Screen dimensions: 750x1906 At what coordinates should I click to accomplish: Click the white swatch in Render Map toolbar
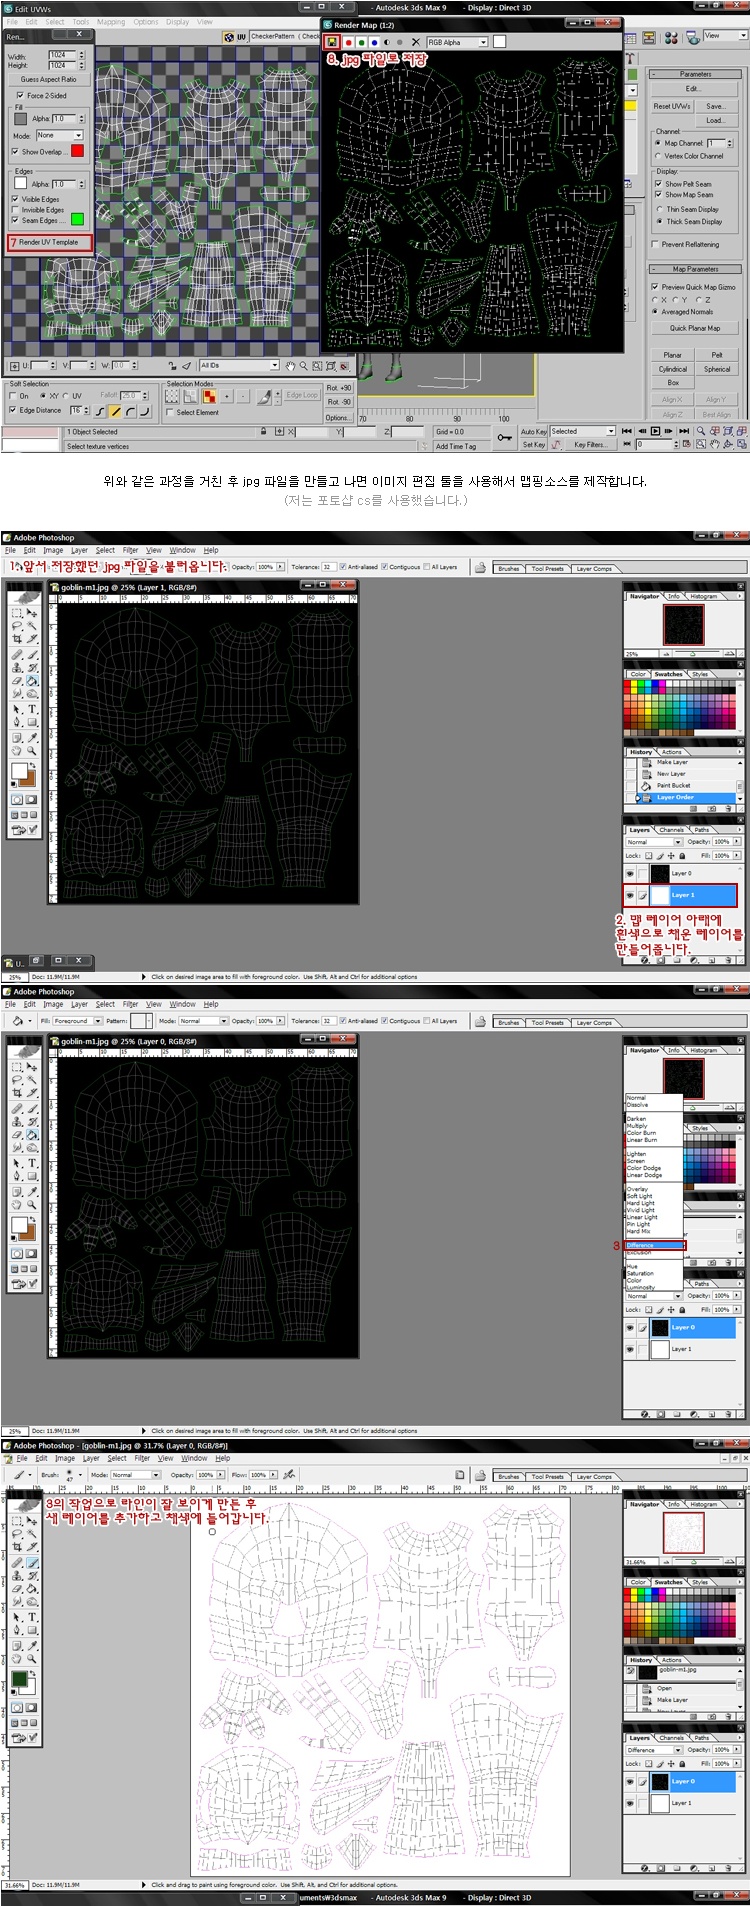click(x=499, y=42)
